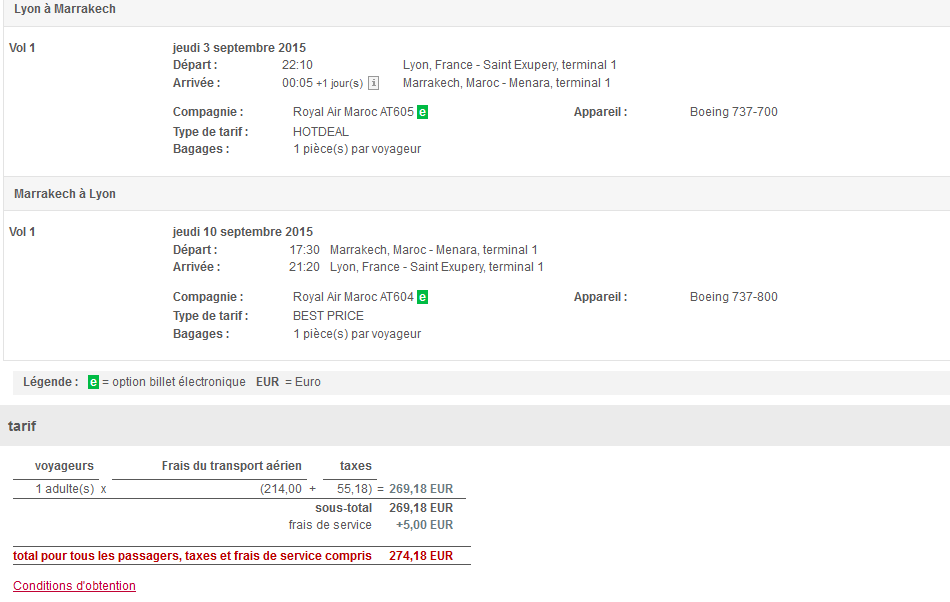The height and width of the screenshot is (602, 950).
Task: Click the Marrakech à Lyon section header
Action: coord(65,194)
